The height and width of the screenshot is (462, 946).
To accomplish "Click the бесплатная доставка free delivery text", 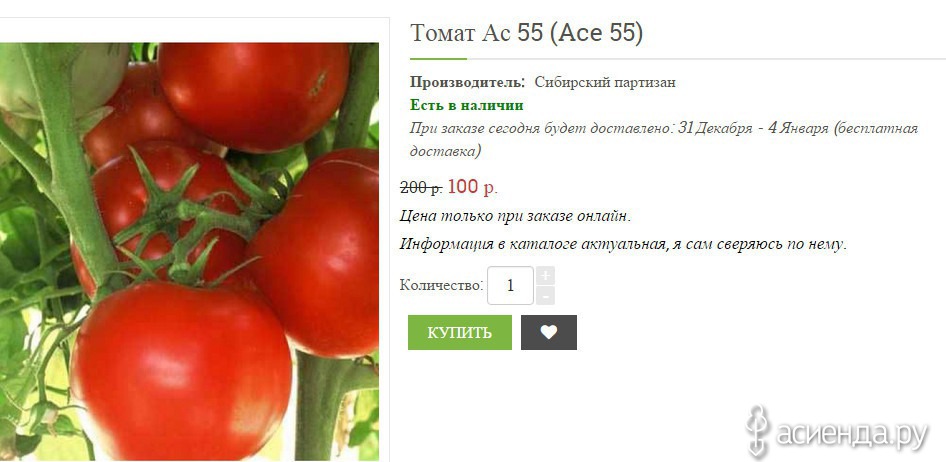I will [x=664, y=139].
